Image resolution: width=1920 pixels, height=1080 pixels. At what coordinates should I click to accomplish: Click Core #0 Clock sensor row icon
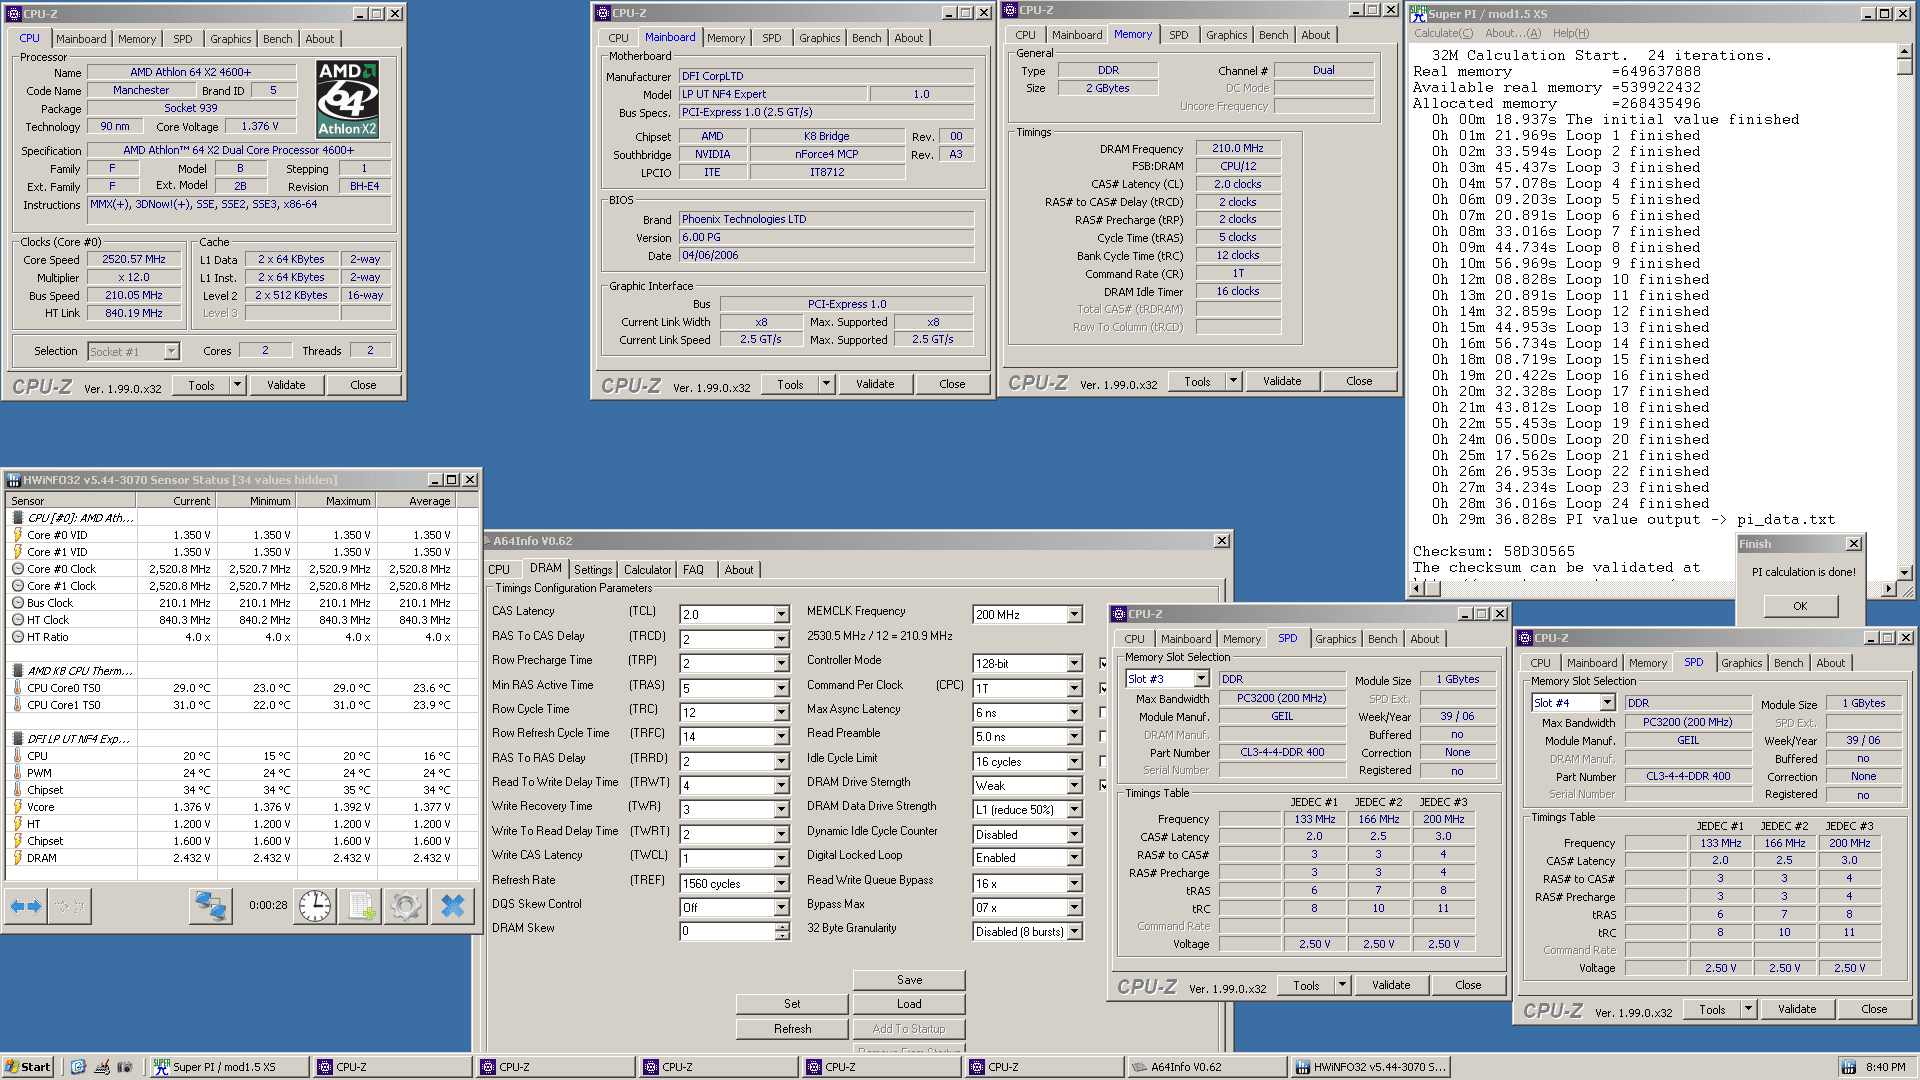[17, 569]
